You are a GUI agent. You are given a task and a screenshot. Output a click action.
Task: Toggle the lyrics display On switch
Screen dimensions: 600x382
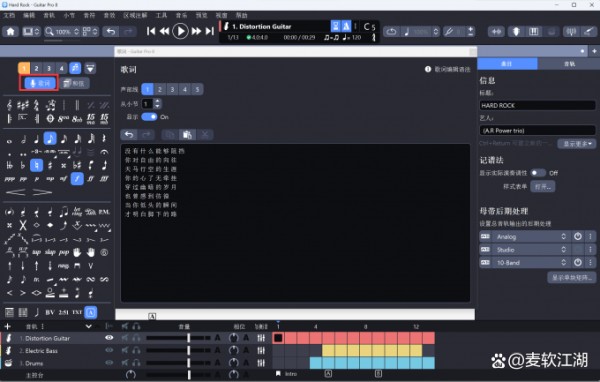click(x=149, y=117)
